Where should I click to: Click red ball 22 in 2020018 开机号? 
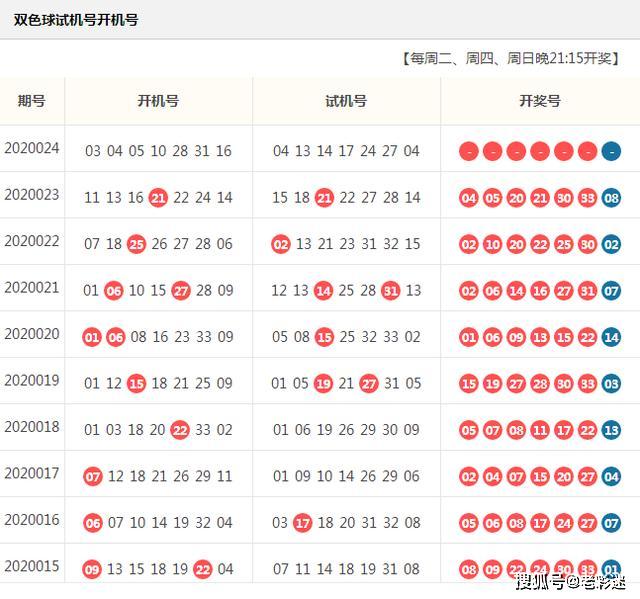click(x=180, y=430)
